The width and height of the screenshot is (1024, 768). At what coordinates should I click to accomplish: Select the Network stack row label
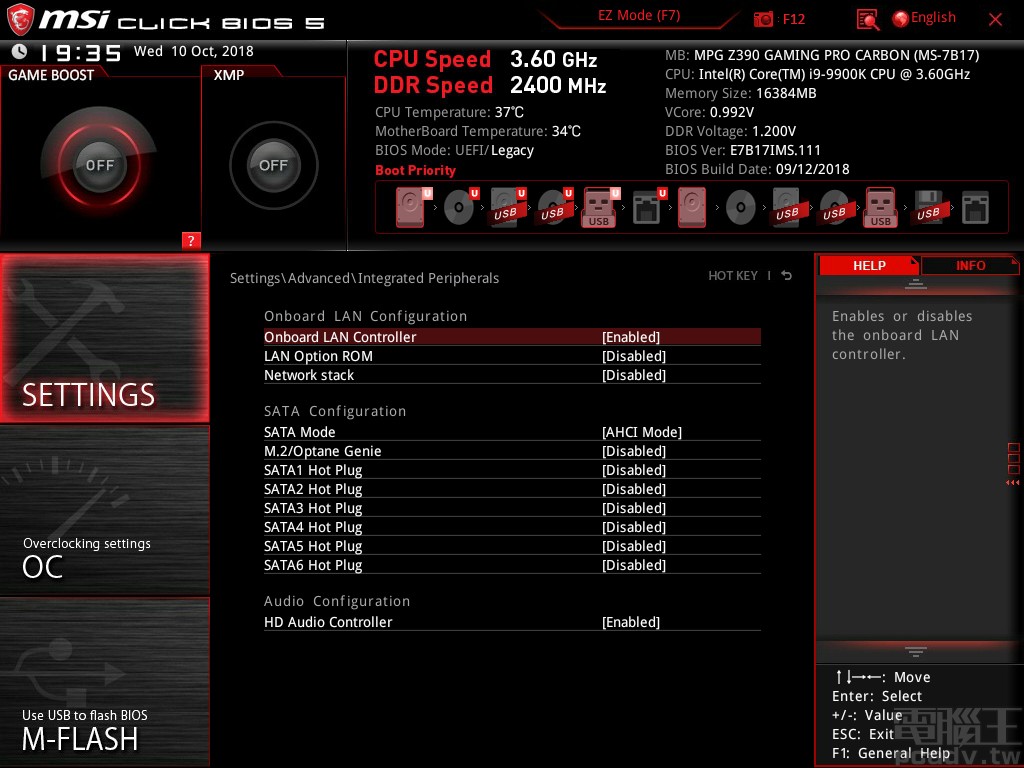(x=309, y=375)
